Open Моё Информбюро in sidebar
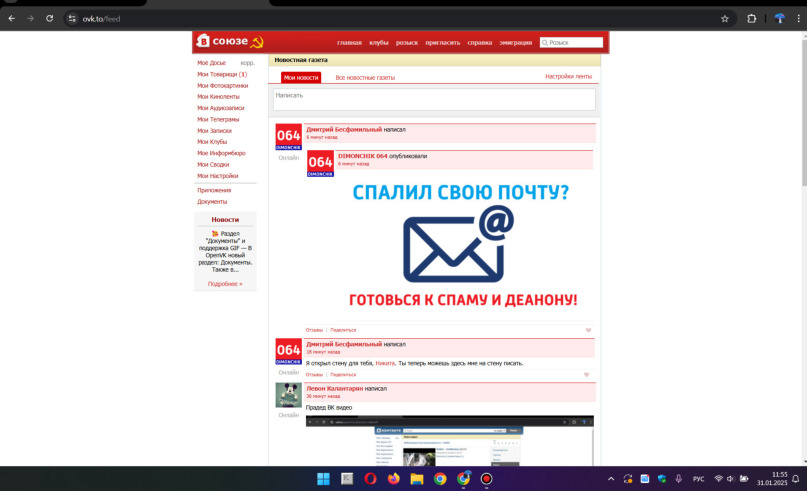The image size is (807, 491). point(221,153)
